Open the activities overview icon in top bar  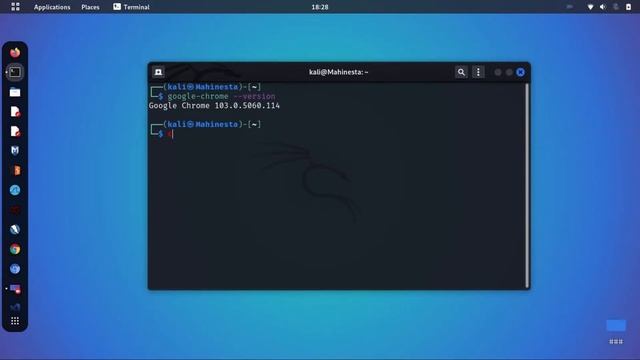tap(15, 7)
